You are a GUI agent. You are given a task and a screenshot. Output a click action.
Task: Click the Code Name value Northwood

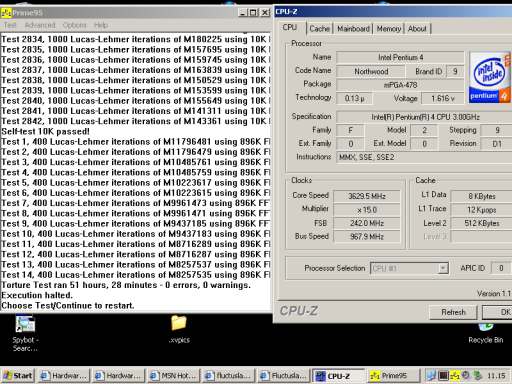click(371, 71)
